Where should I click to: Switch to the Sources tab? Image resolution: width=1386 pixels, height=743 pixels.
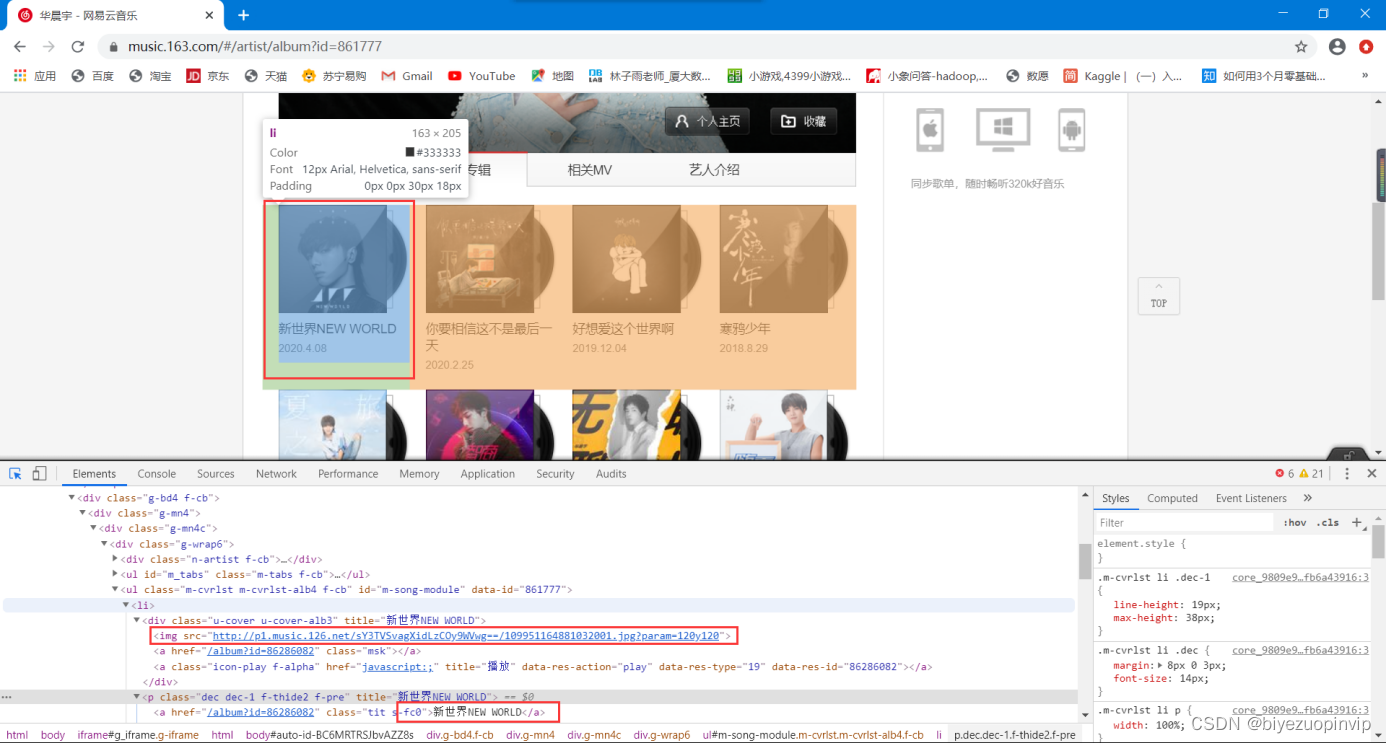(216, 474)
